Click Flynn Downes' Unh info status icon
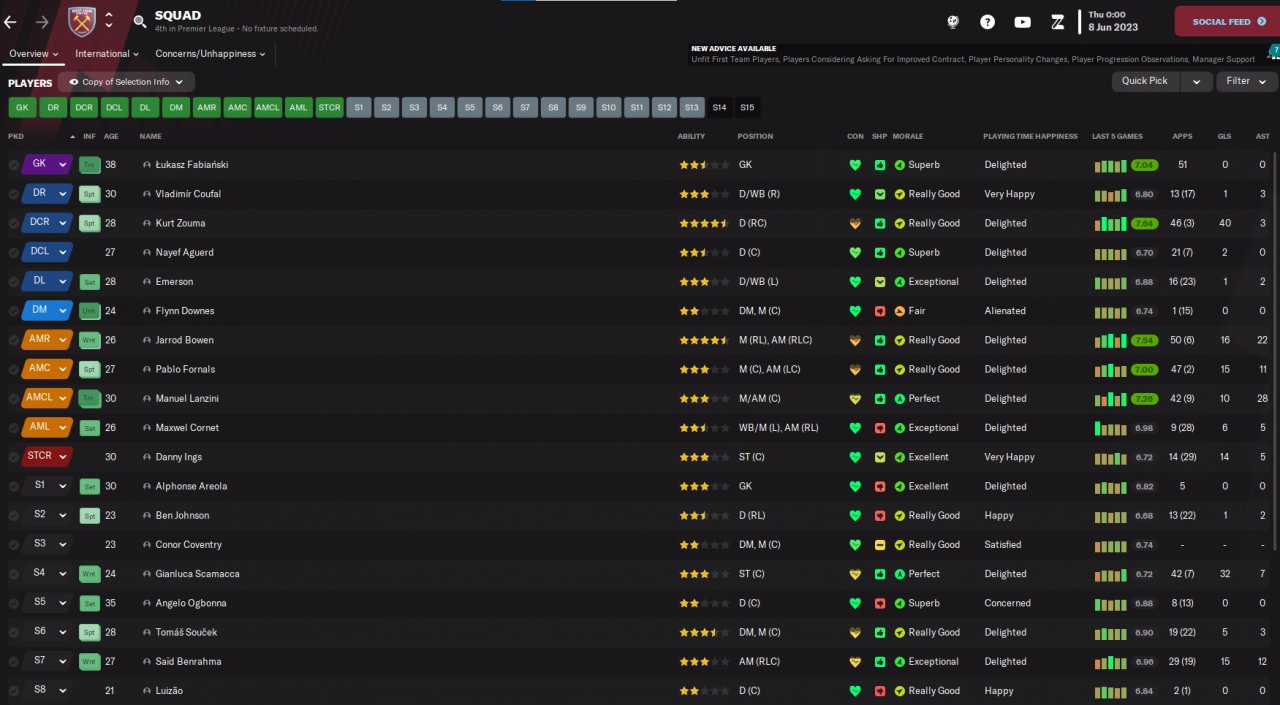The width and height of the screenshot is (1280, 705). tap(90, 311)
